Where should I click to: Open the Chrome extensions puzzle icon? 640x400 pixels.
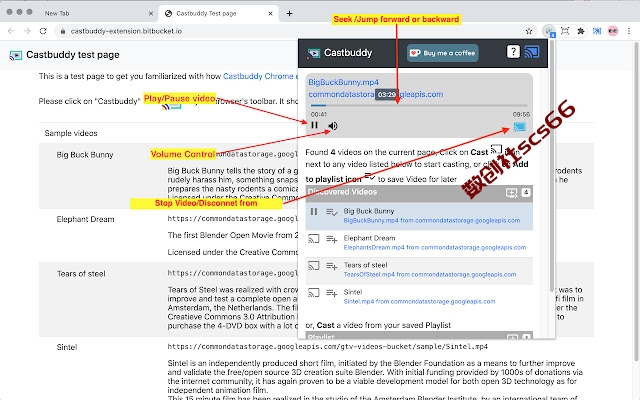click(x=580, y=31)
